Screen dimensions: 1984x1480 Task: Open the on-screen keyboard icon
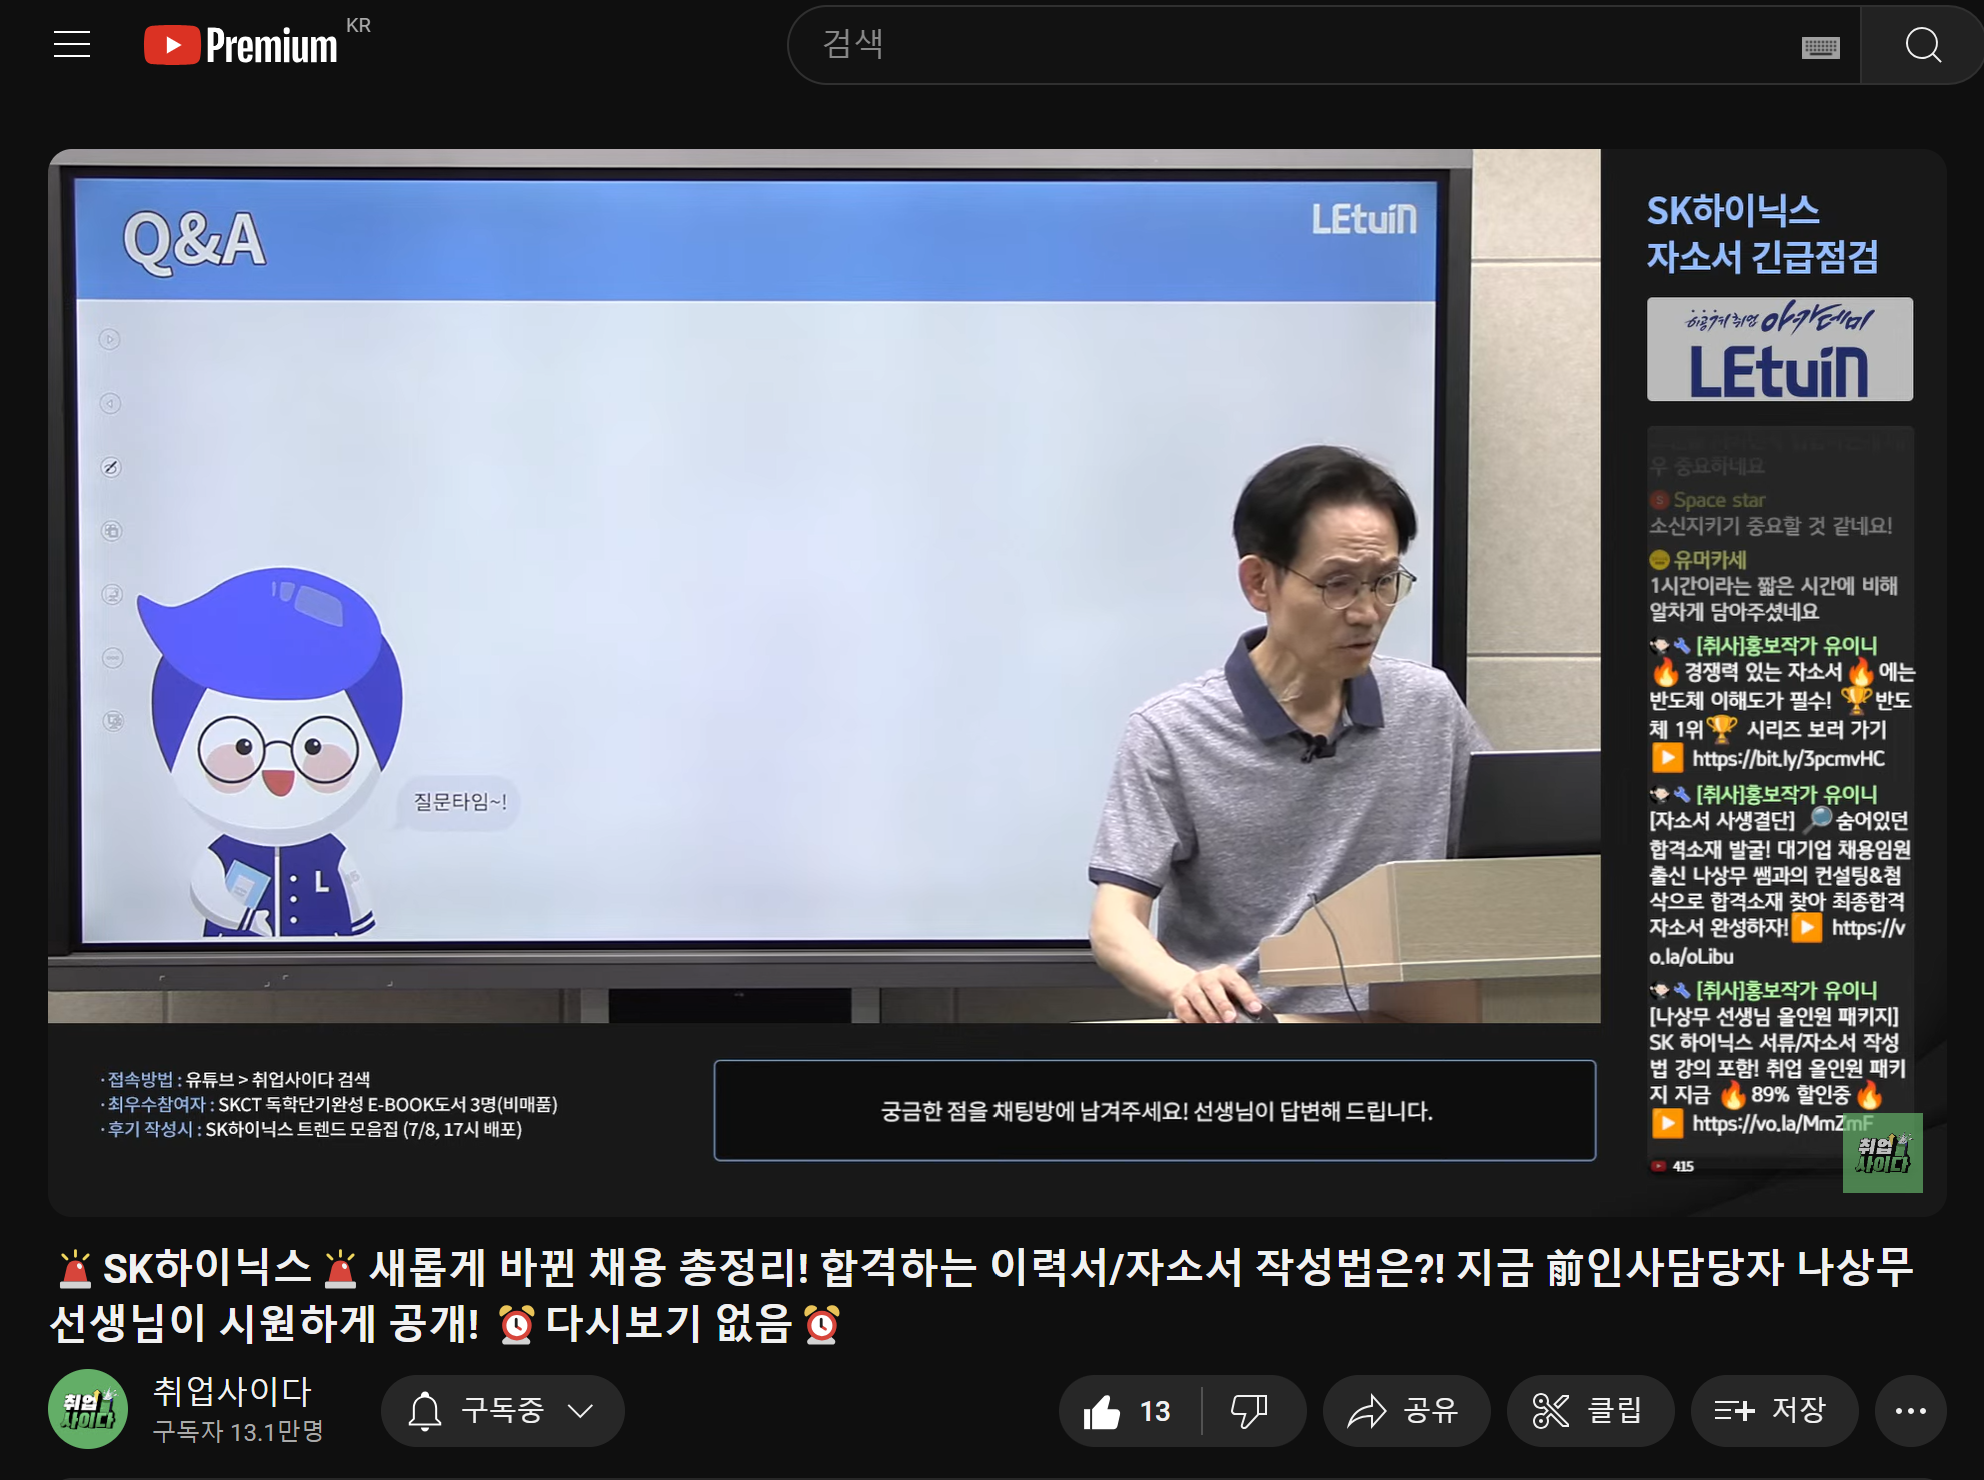(1820, 47)
